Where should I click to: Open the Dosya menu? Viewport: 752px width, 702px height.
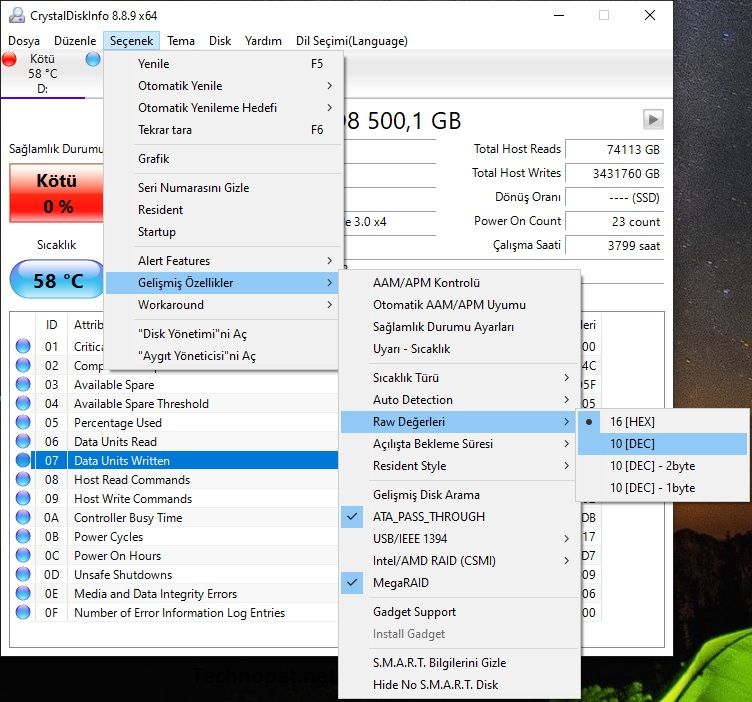[x=24, y=41]
